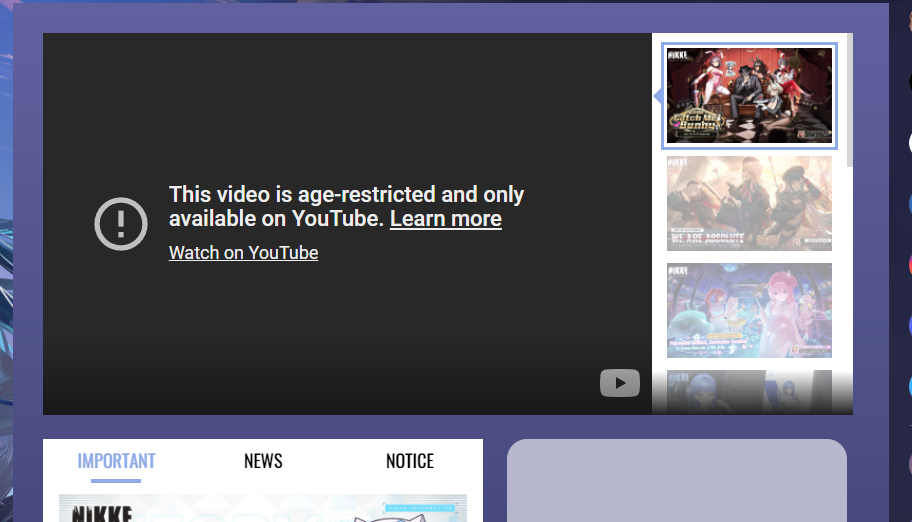The image size is (912, 522).
Task: Select the Paradise Island summer video thumbnail
Action: point(749,310)
